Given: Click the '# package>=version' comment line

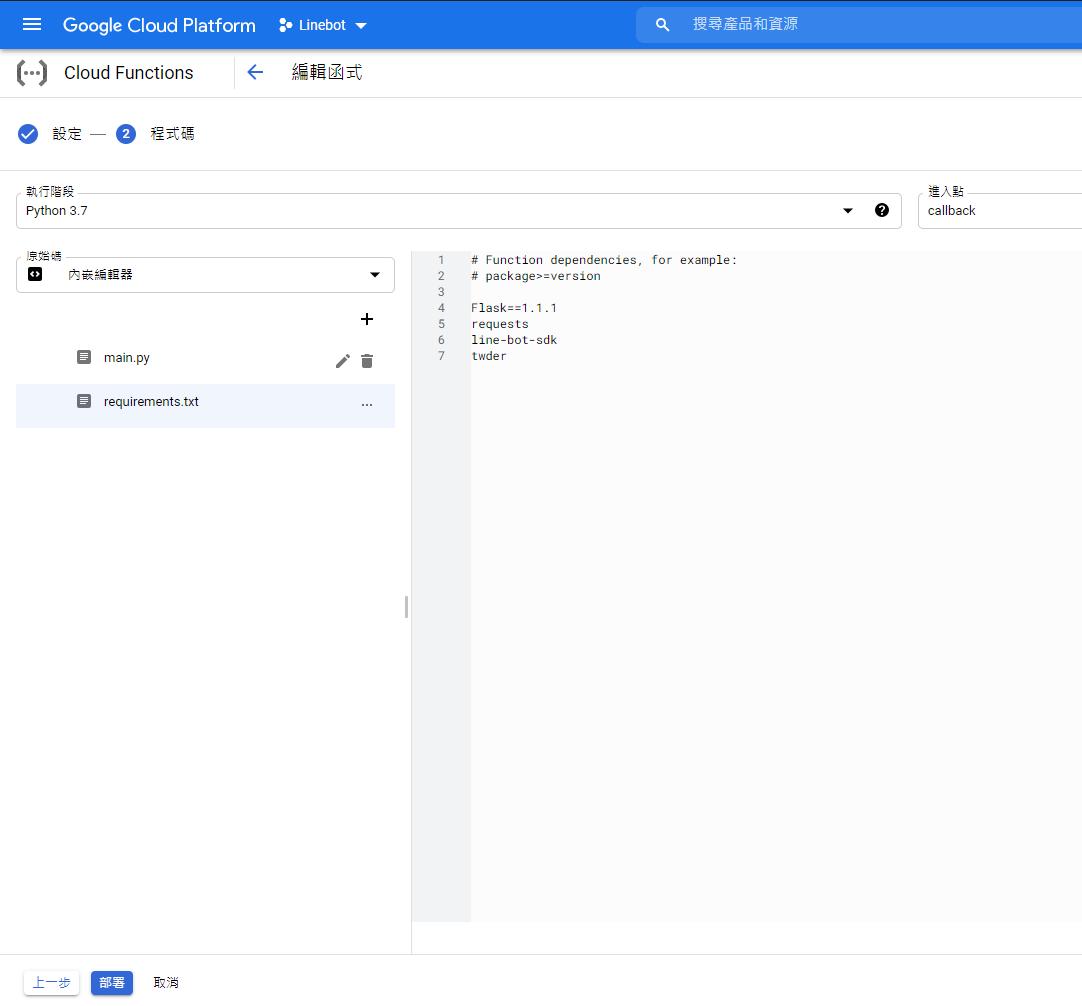Looking at the screenshot, I should tap(535, 275).
